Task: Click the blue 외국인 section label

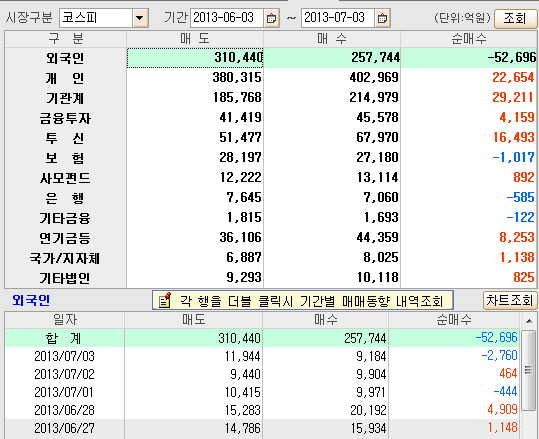Action: (31, 300)
